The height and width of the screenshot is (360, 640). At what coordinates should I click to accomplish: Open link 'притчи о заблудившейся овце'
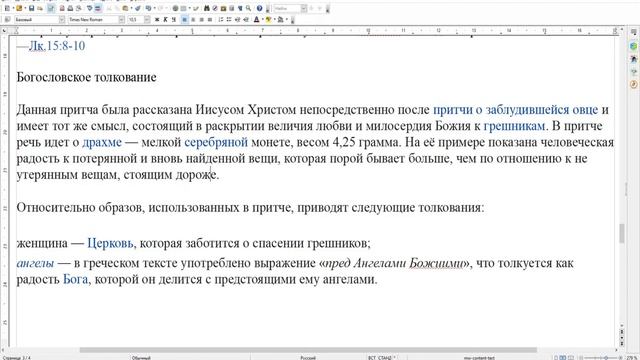515,110
